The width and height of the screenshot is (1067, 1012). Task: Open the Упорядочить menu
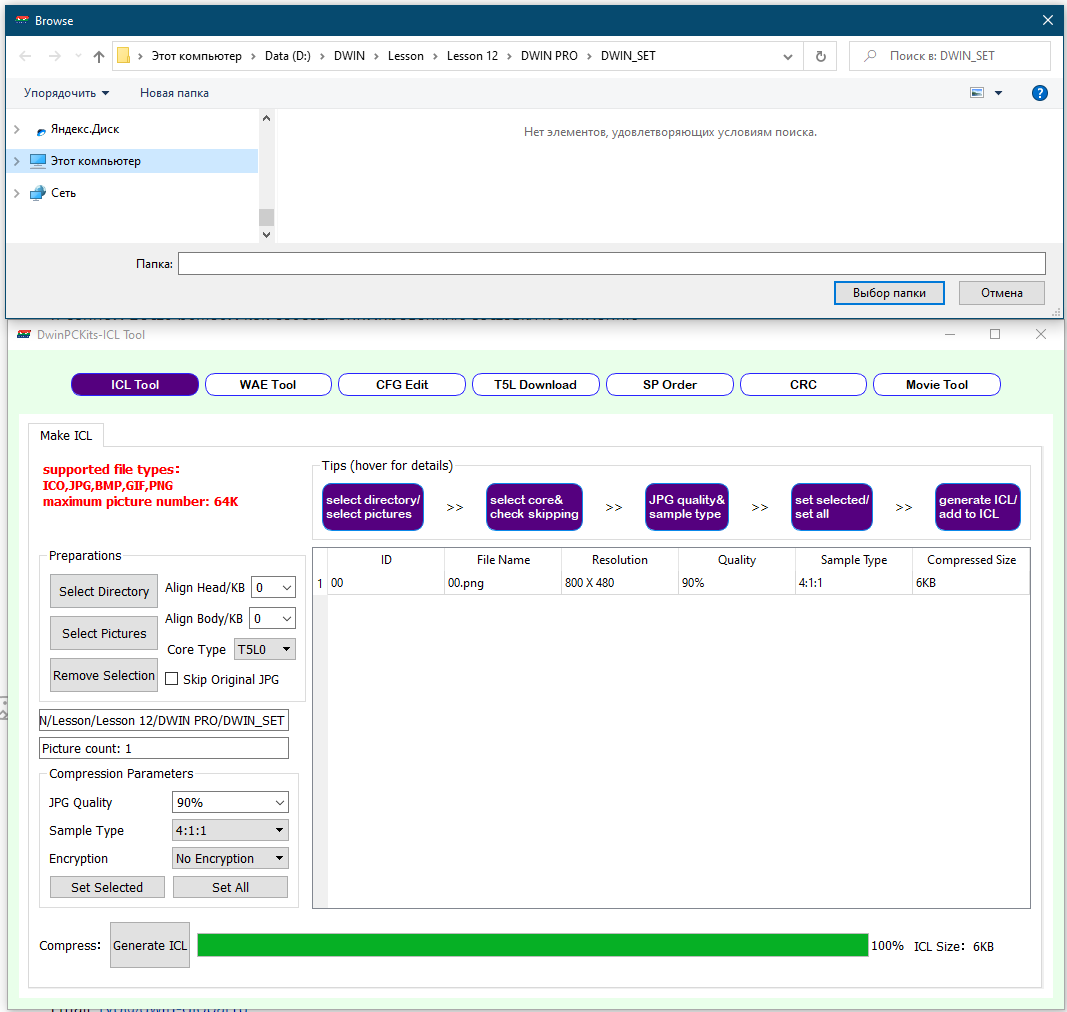[x=66, y=93]
